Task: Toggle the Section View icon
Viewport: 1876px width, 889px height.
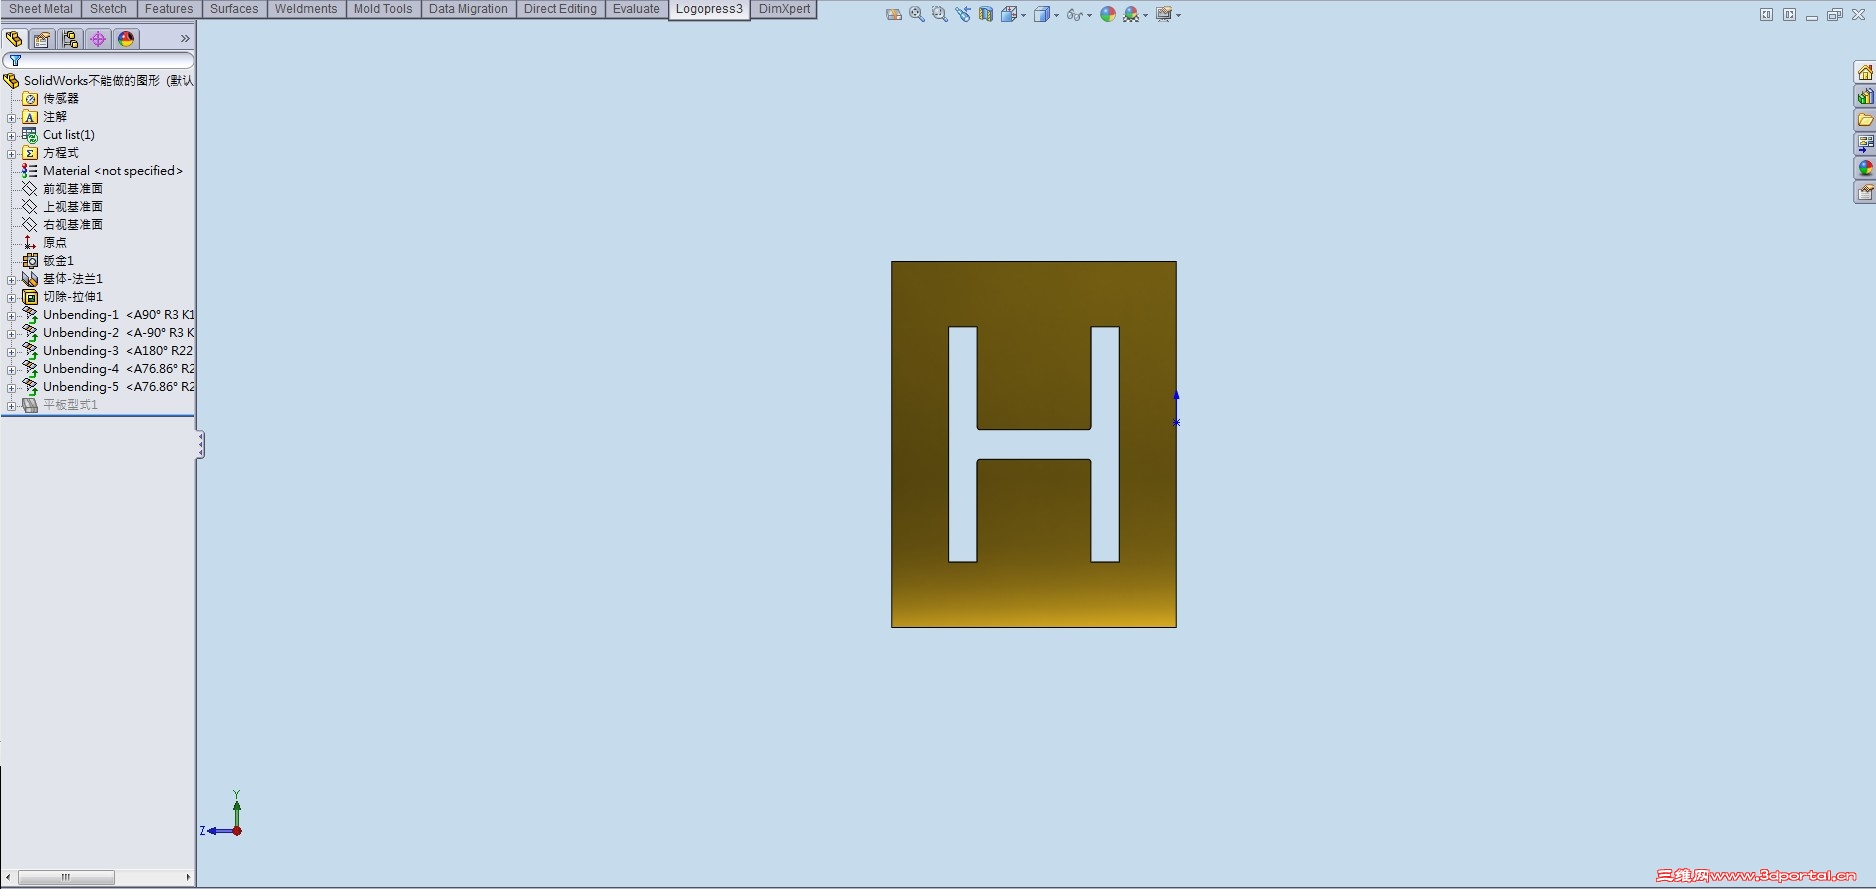Action: tap(986, 15)
